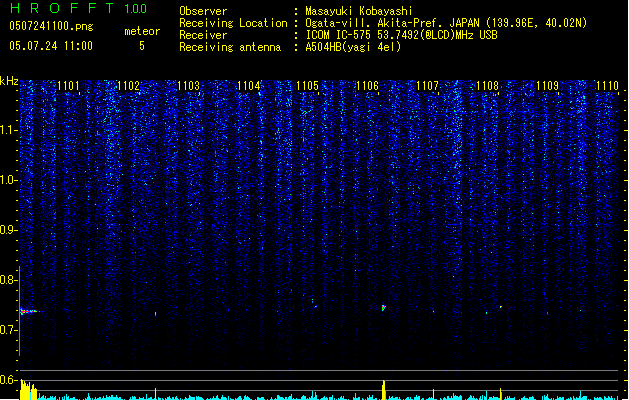629x400 pixels.
Task: Click the version number 1.0.0
Action: pyautogui.click(x=136, y=9)
